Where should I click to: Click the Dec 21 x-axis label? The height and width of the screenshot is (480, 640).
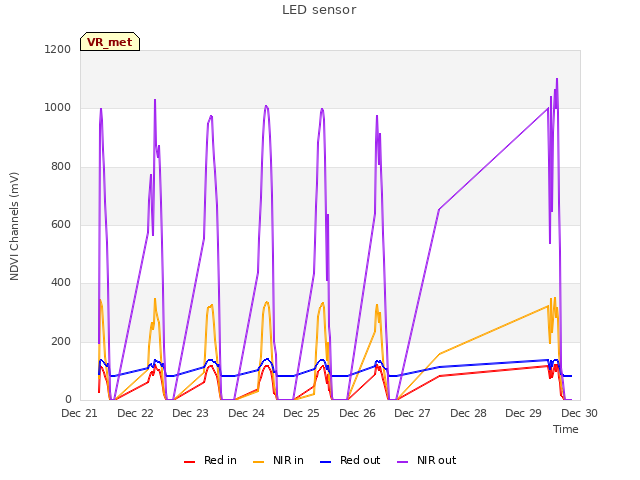point(80,413)
